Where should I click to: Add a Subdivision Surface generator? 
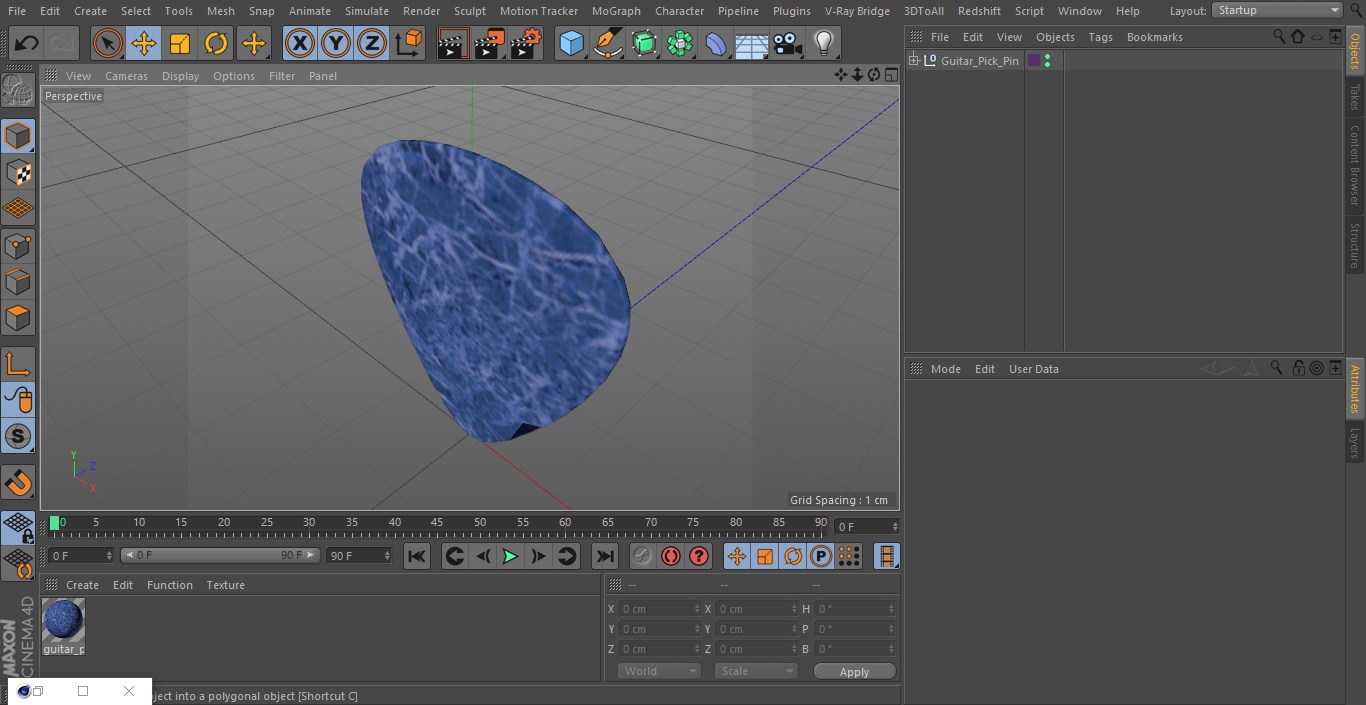pyautogui.click(x=645, y=44)
